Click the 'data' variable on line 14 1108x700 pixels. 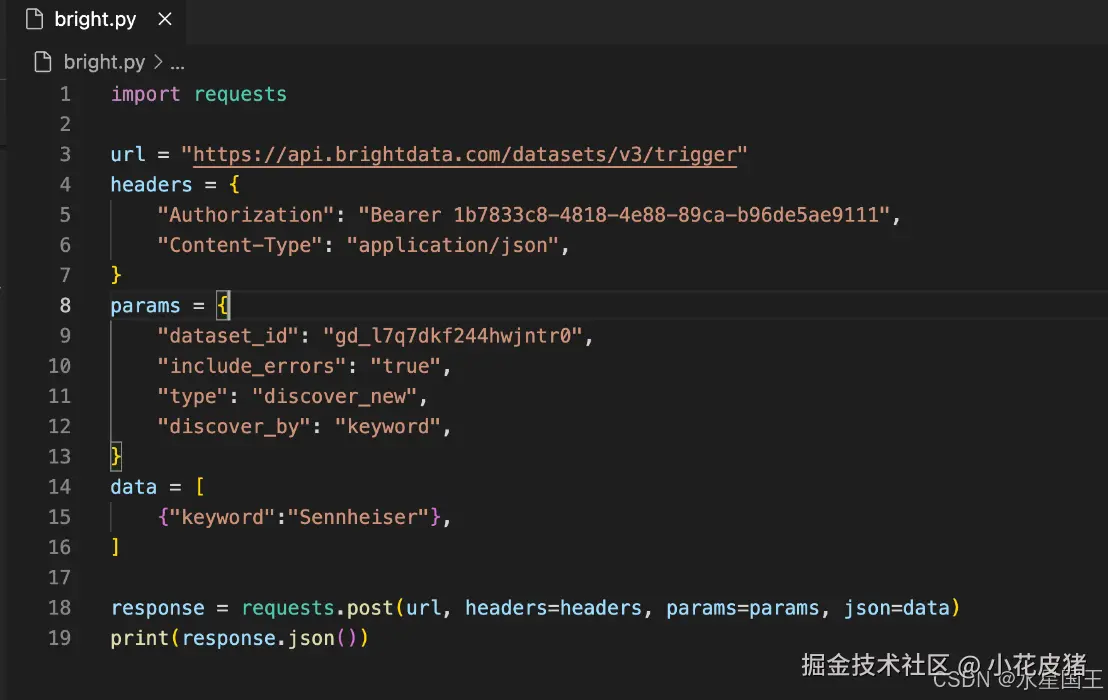tap(134, 487)
